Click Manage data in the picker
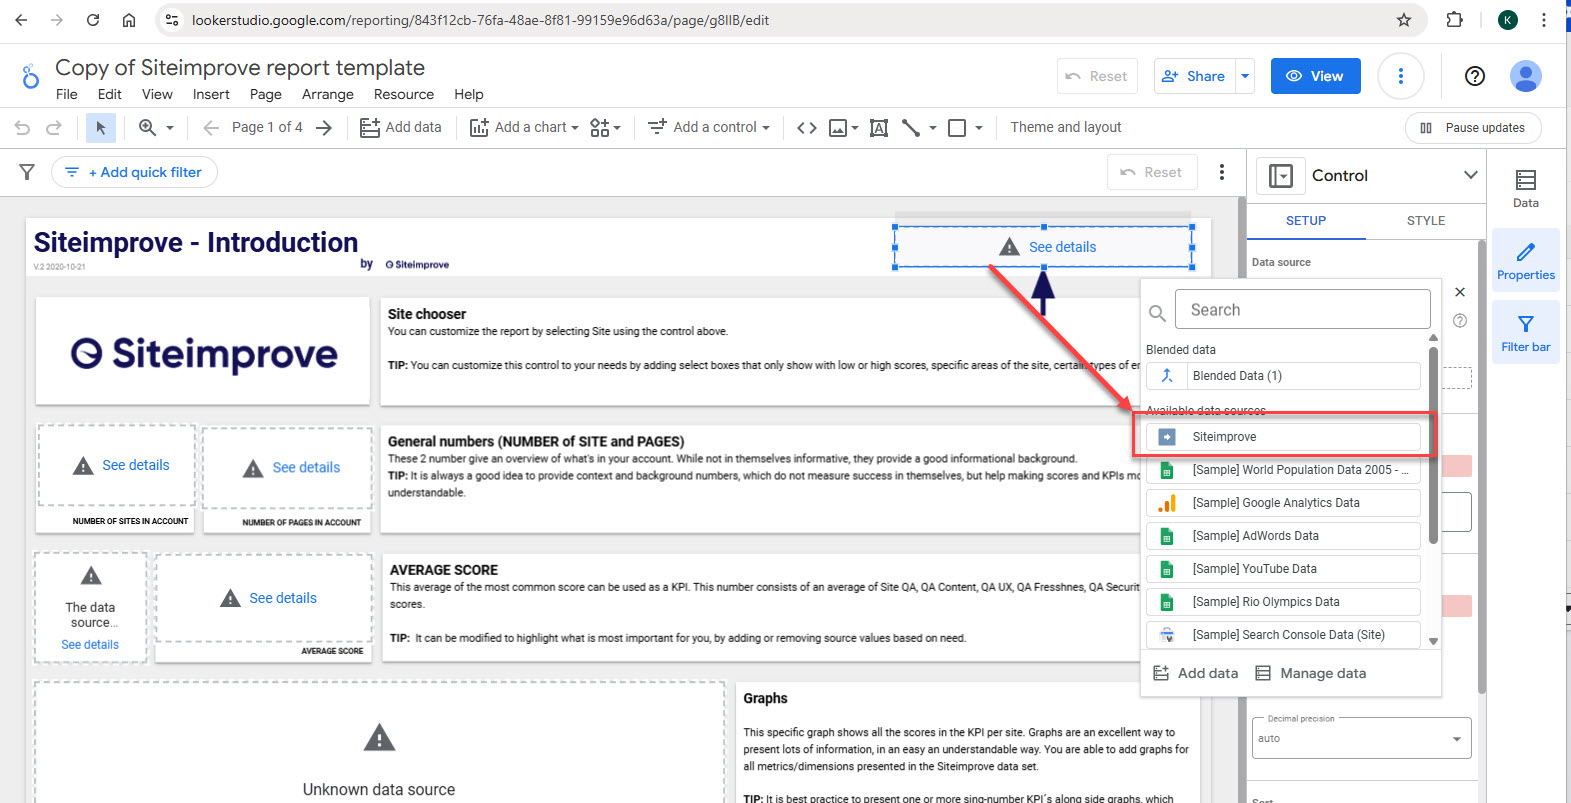Image resolution: width=1571 pixels, height=803 pixels. pos(1311,673)
